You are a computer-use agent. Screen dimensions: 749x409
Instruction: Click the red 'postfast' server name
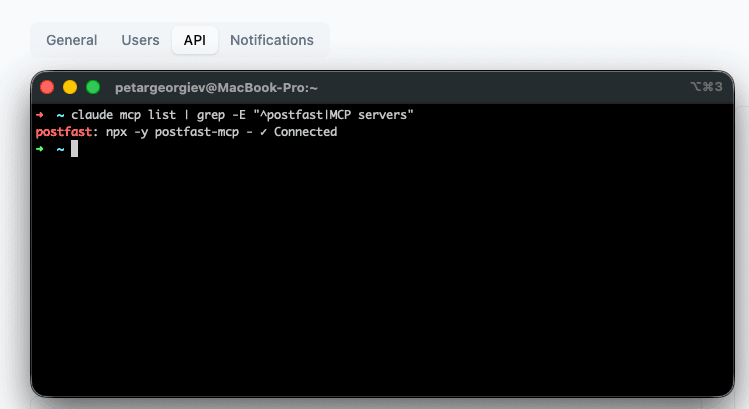64,132
